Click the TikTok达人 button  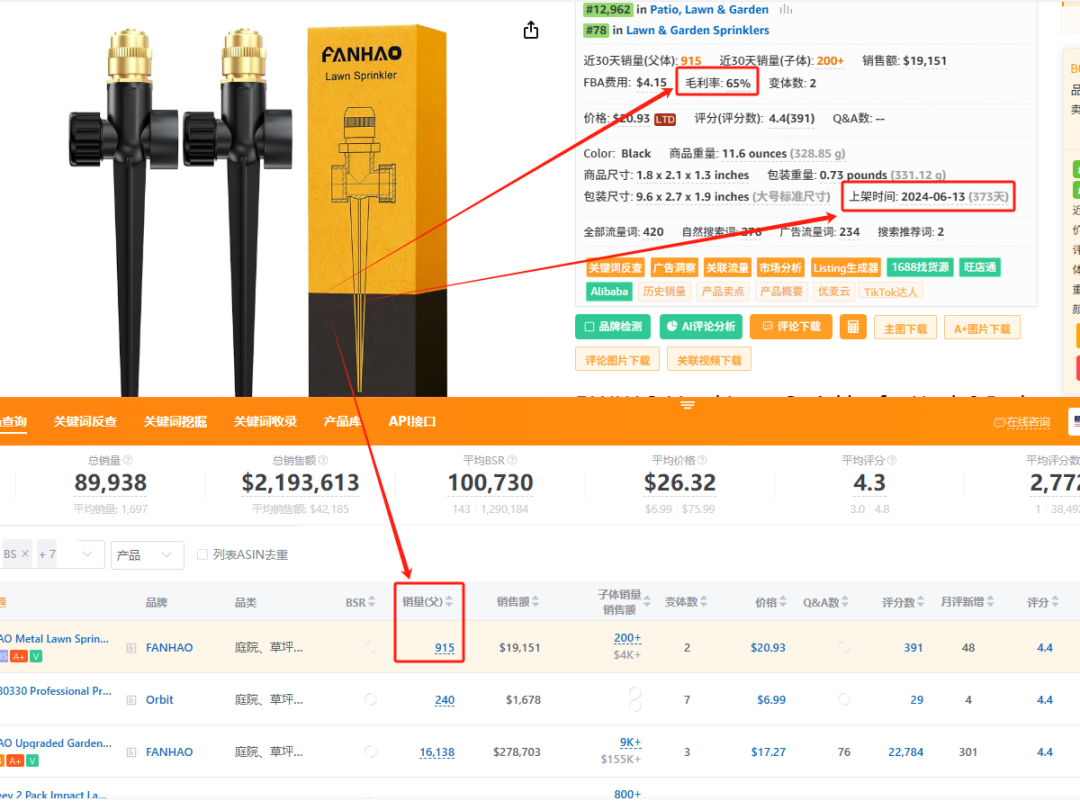click(x=891, y=291)
